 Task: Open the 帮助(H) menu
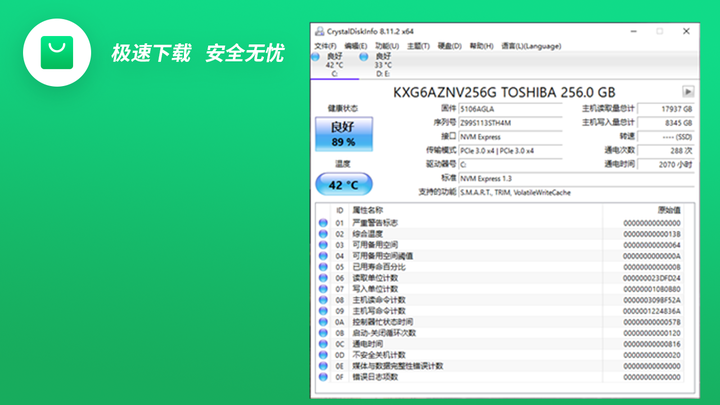point(481,46)
